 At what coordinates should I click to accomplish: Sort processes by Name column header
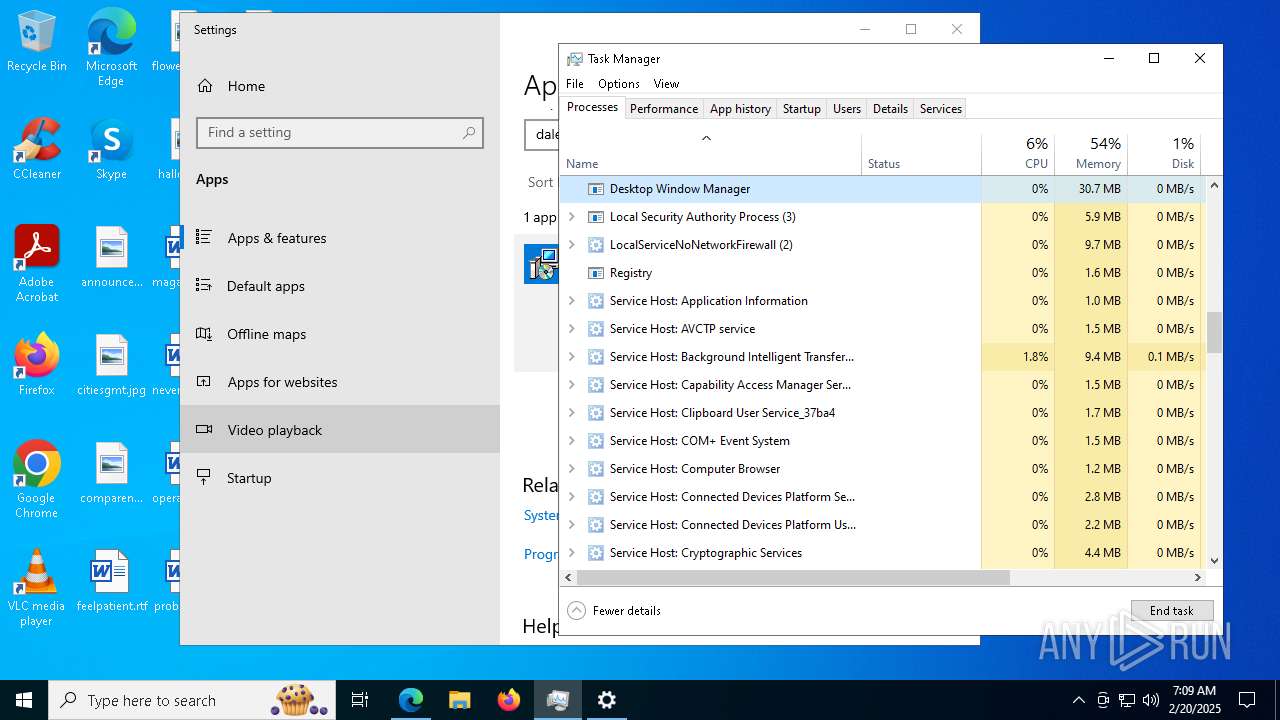[x=711, y=154]
